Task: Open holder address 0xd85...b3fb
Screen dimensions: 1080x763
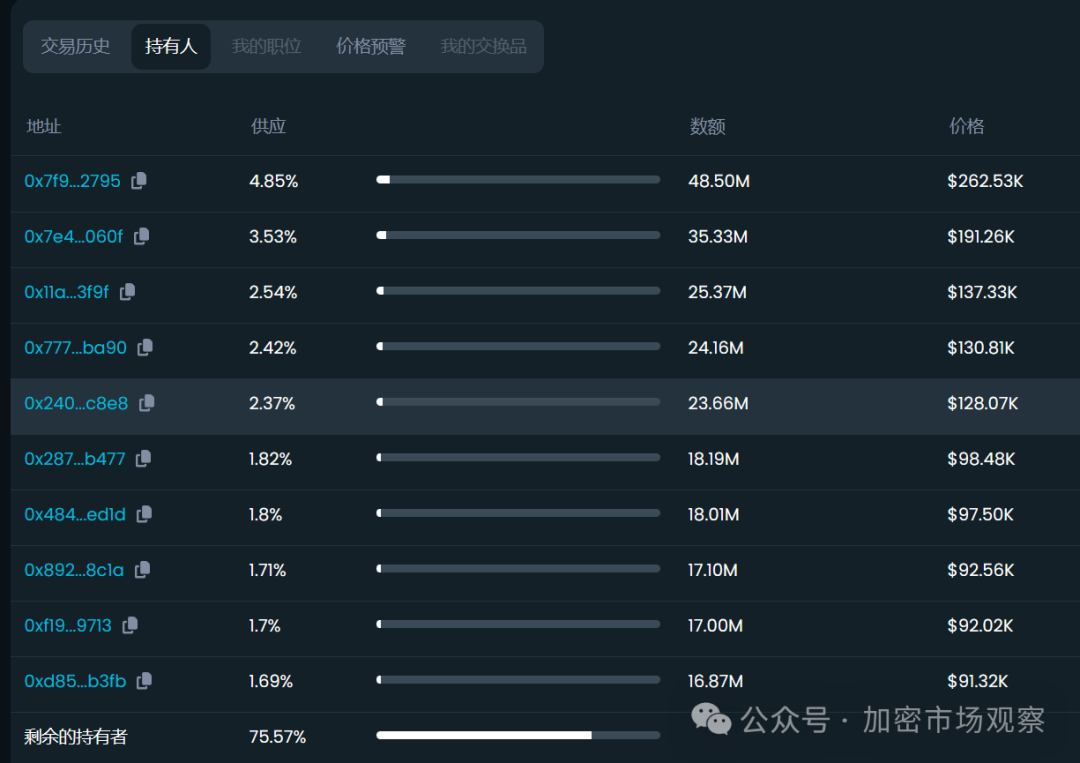Action: (75, 681)
